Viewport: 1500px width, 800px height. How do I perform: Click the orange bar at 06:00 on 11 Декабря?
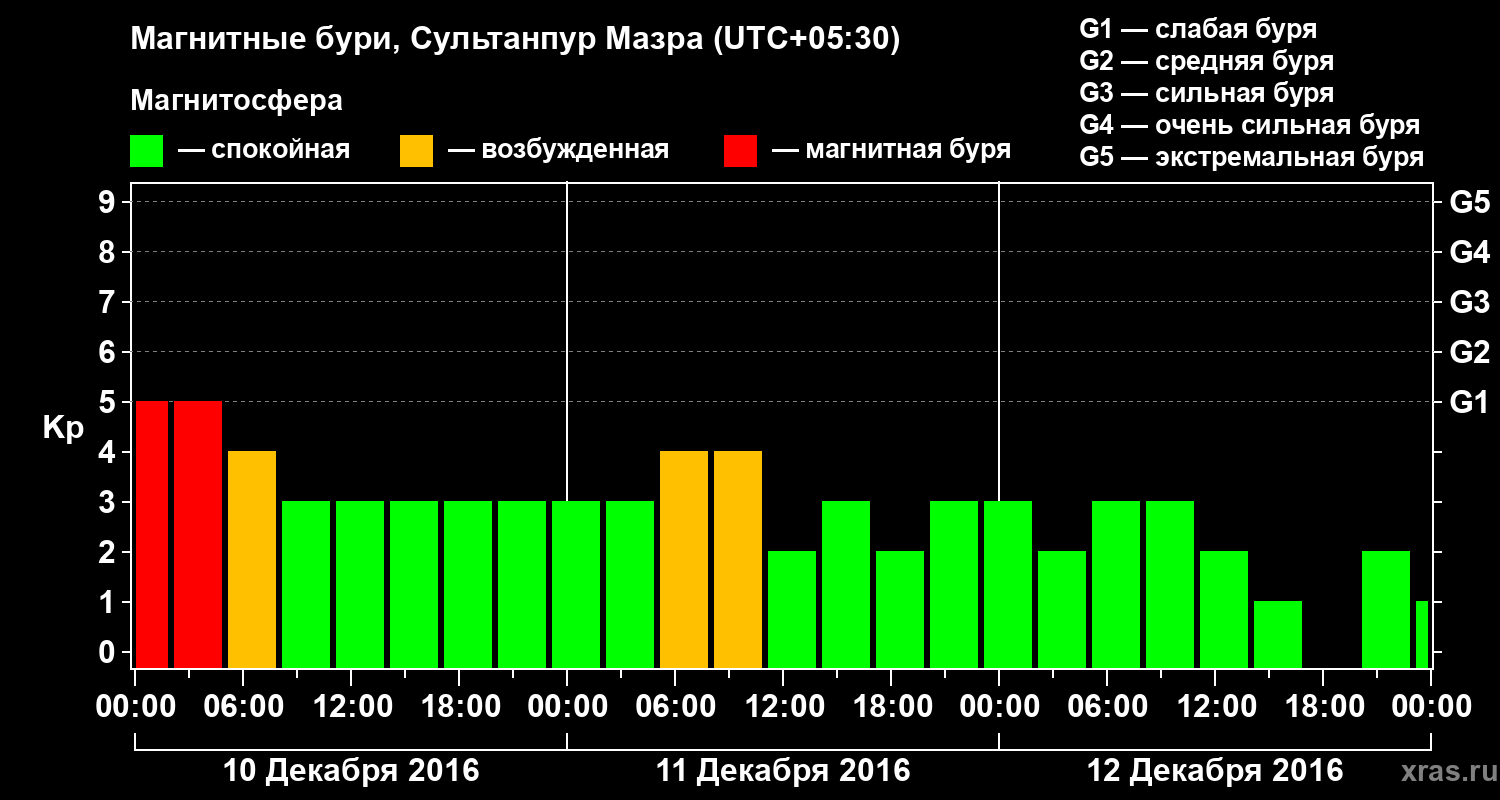pos(684,560)
